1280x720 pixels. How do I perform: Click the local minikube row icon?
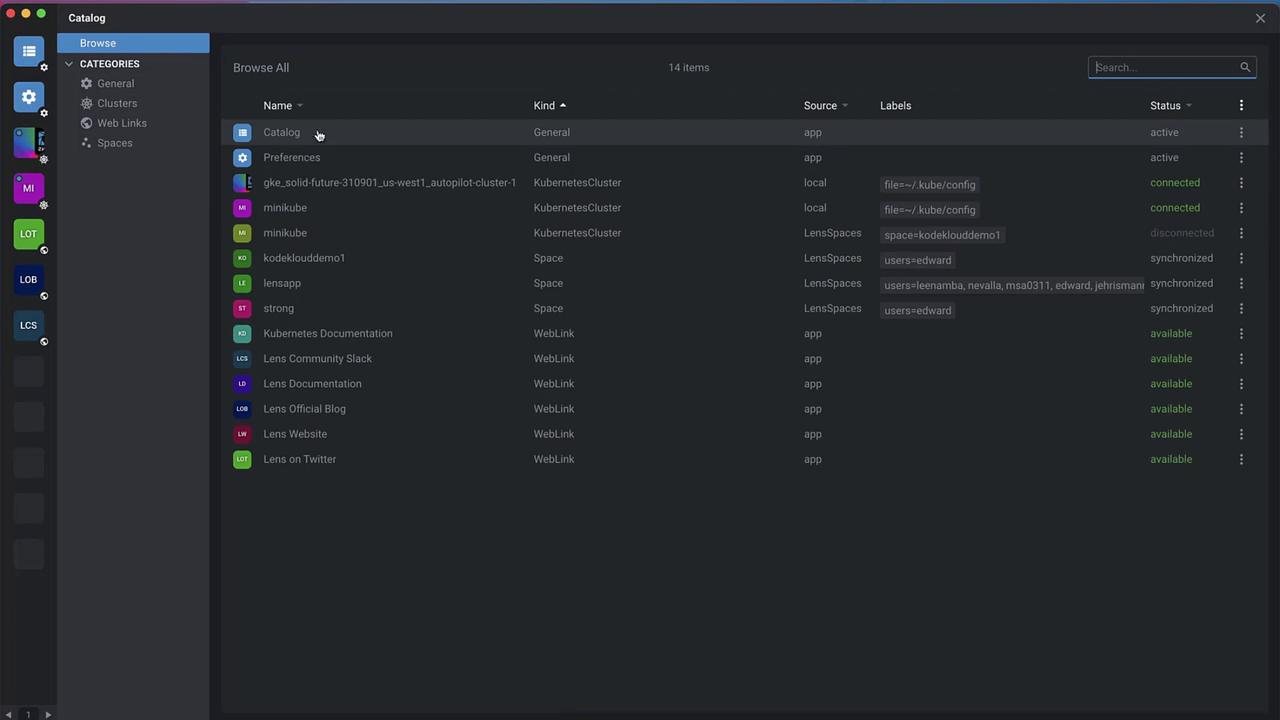click(242, 208)
